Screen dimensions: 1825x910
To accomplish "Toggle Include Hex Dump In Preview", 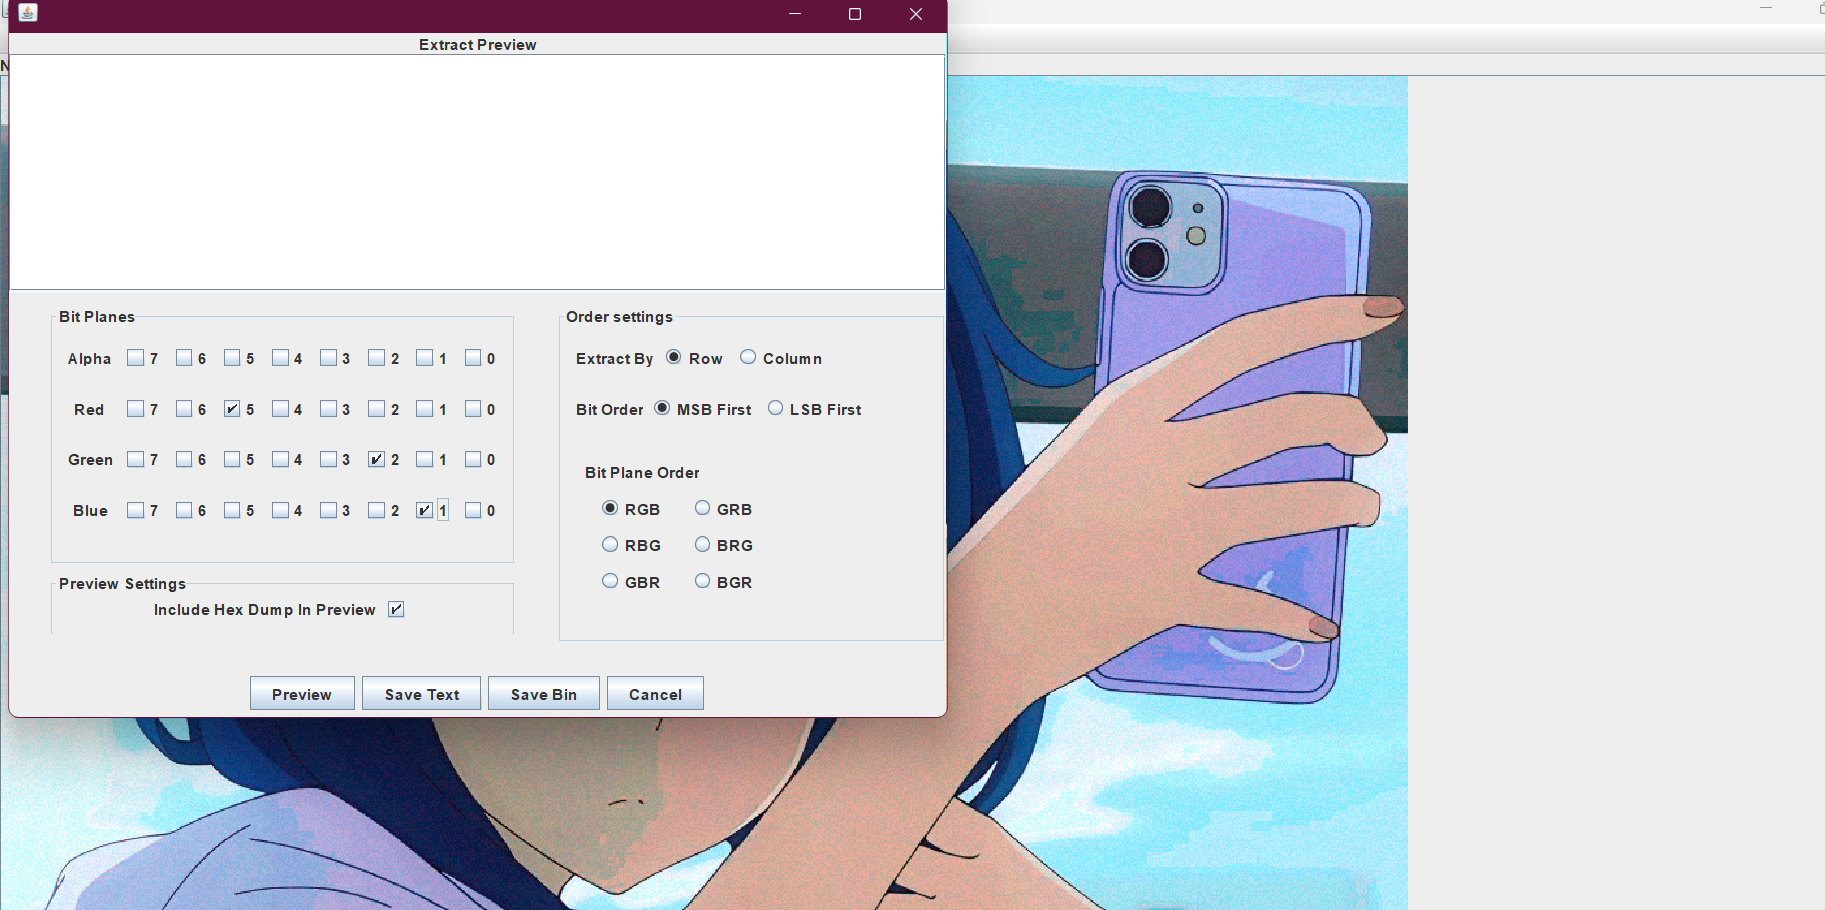I will (x=396, y=609).
